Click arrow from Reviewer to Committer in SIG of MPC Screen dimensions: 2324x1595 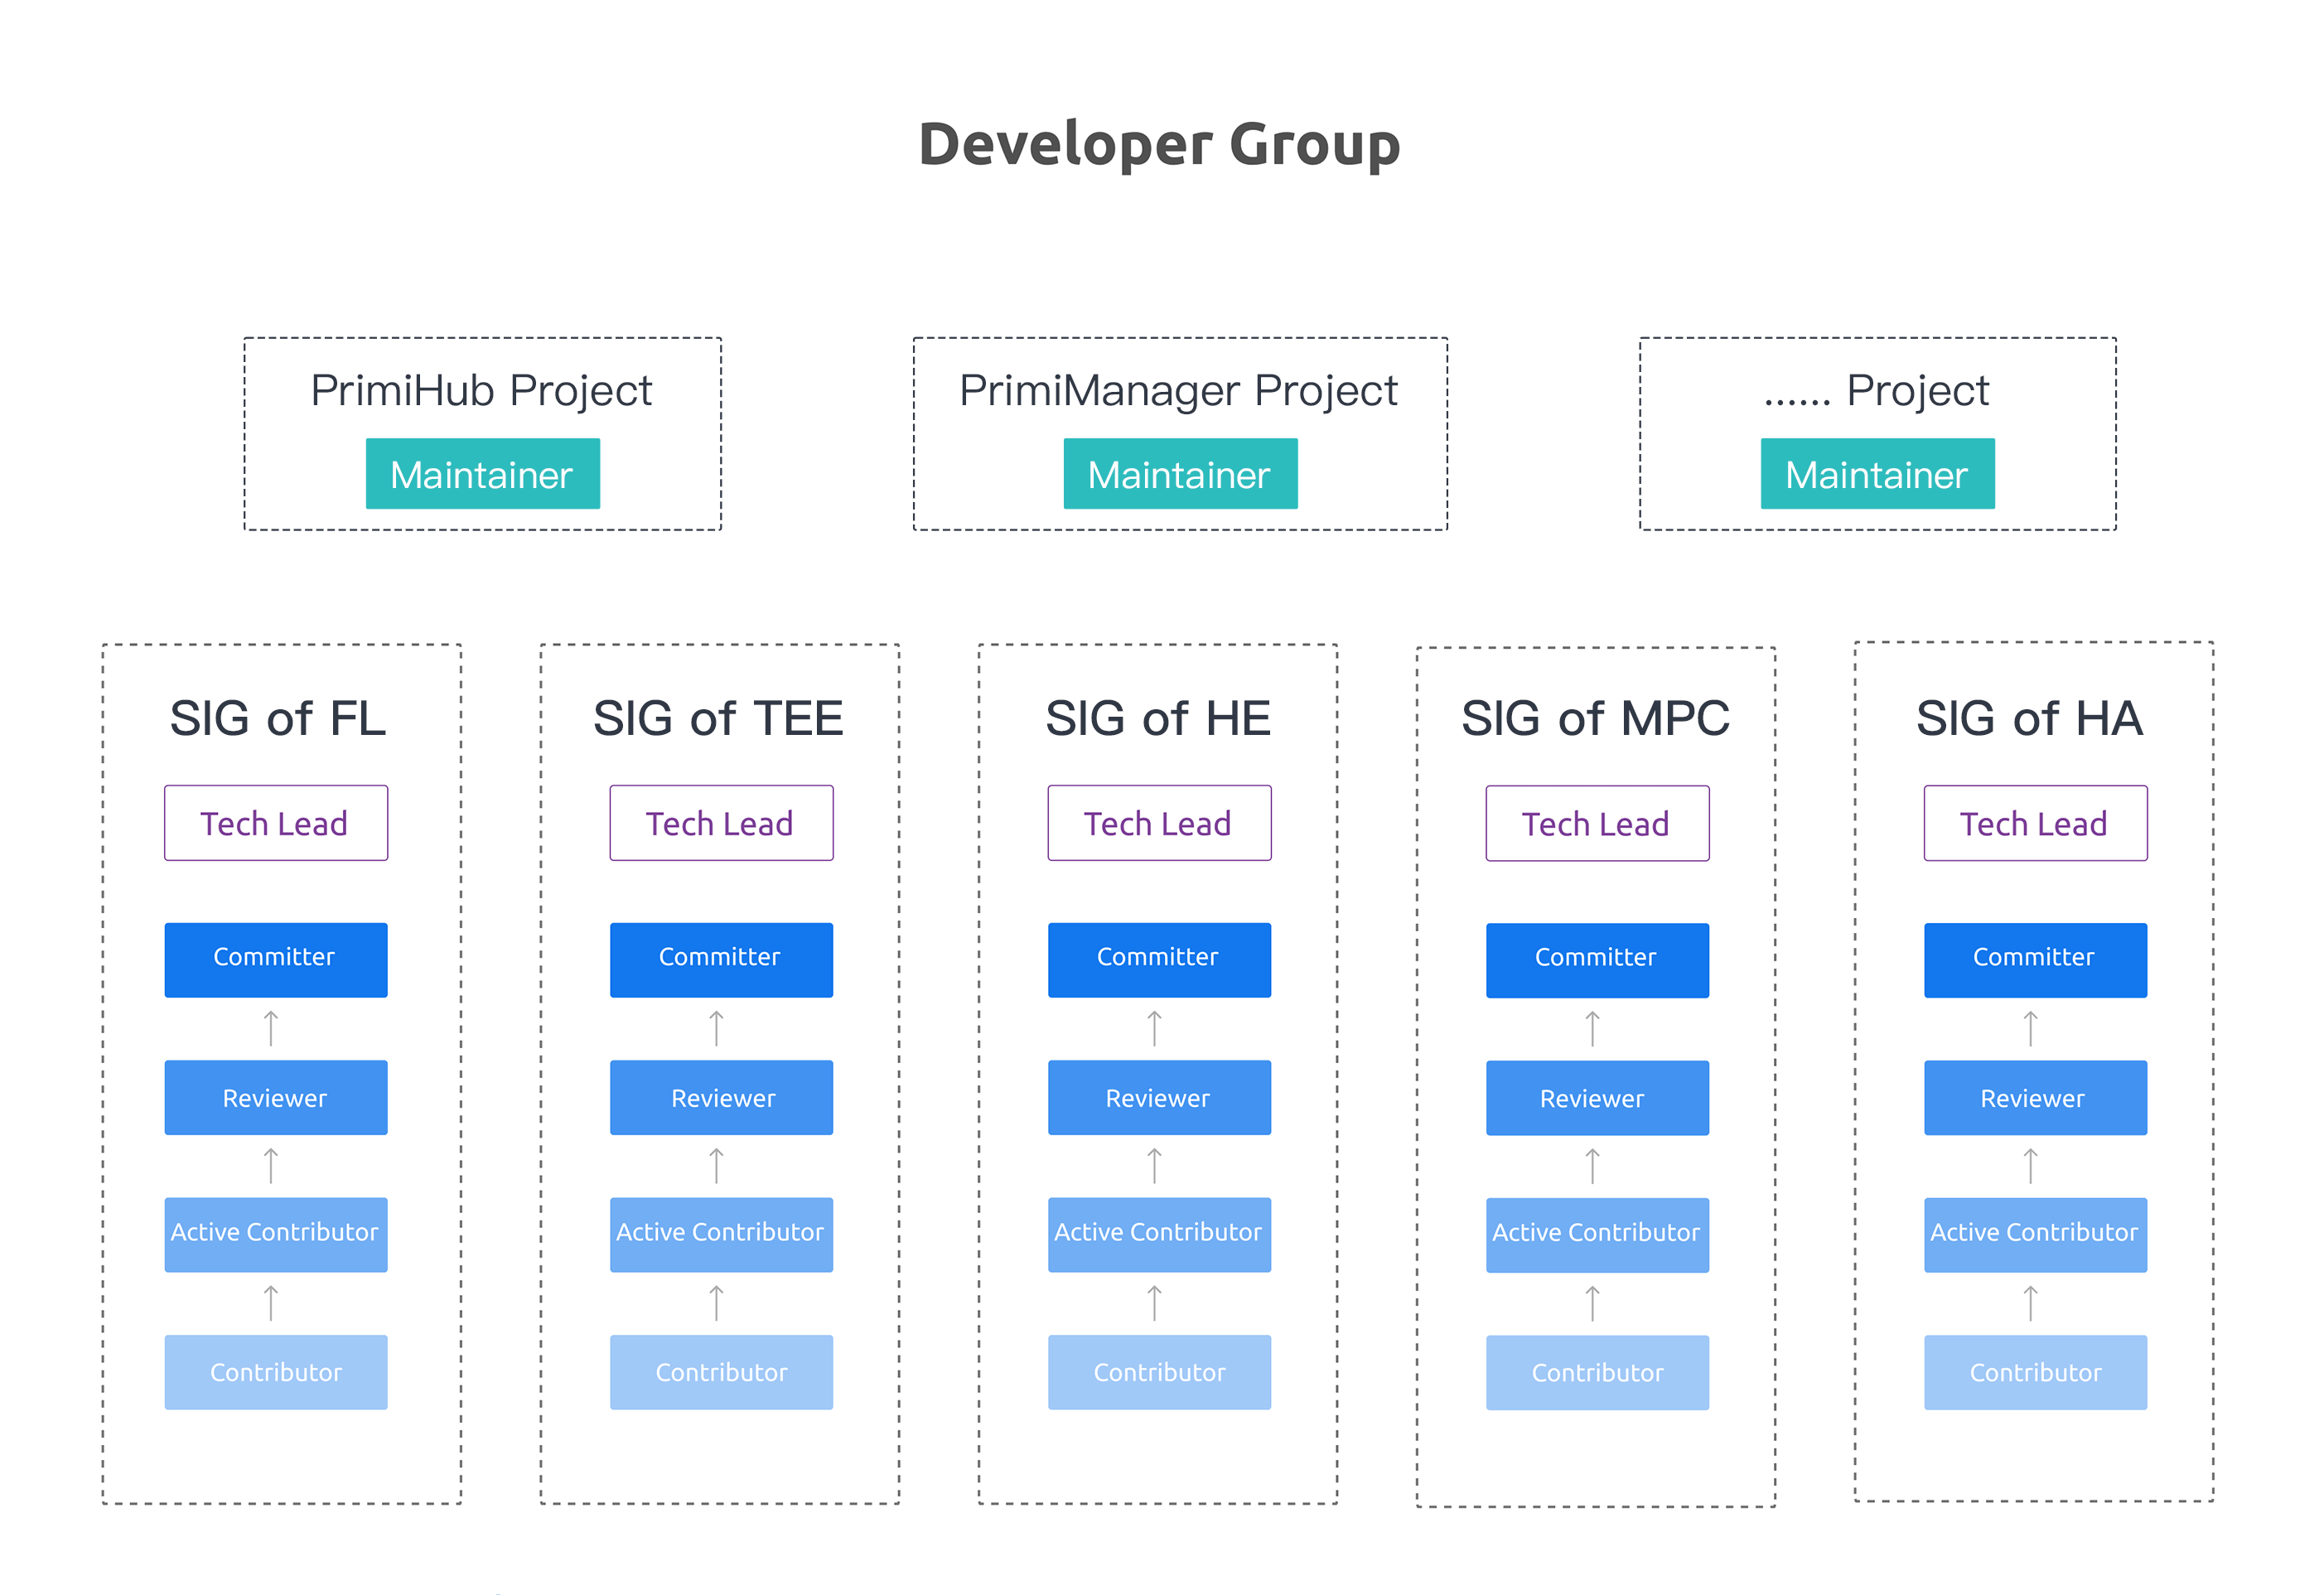(x=1592, y=1028)
